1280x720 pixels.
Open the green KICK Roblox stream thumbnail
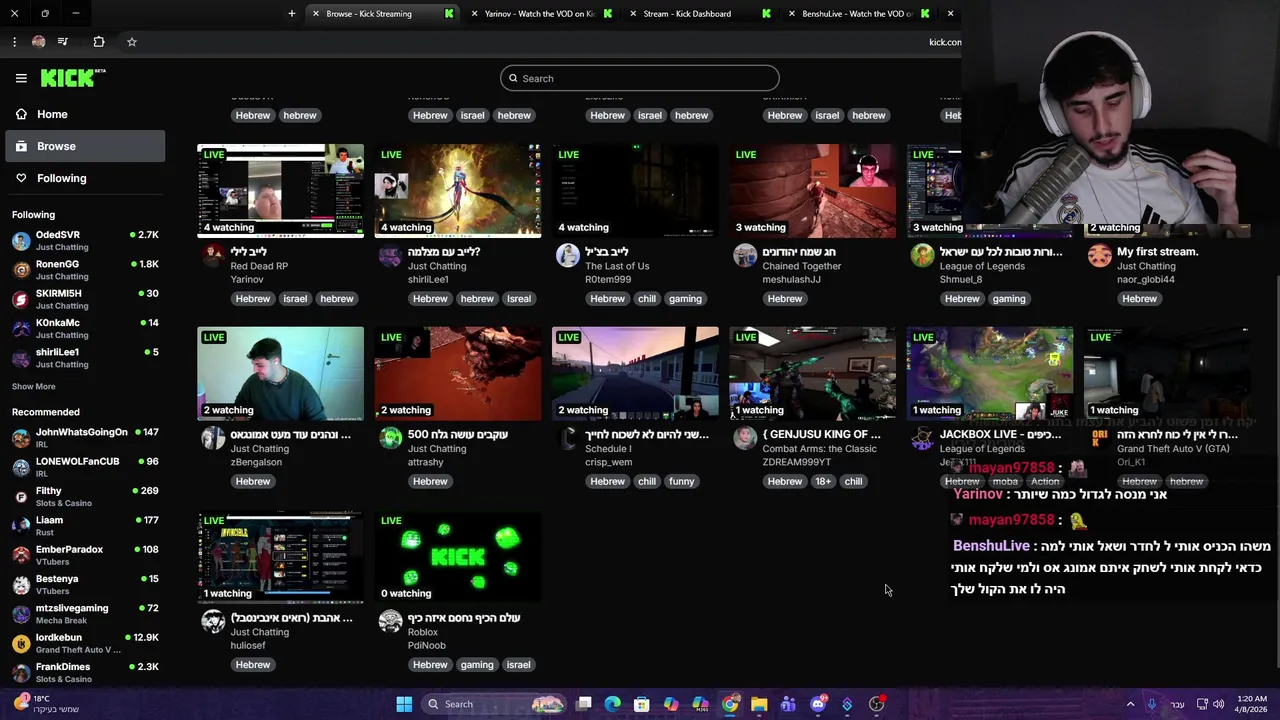[458, 557]
